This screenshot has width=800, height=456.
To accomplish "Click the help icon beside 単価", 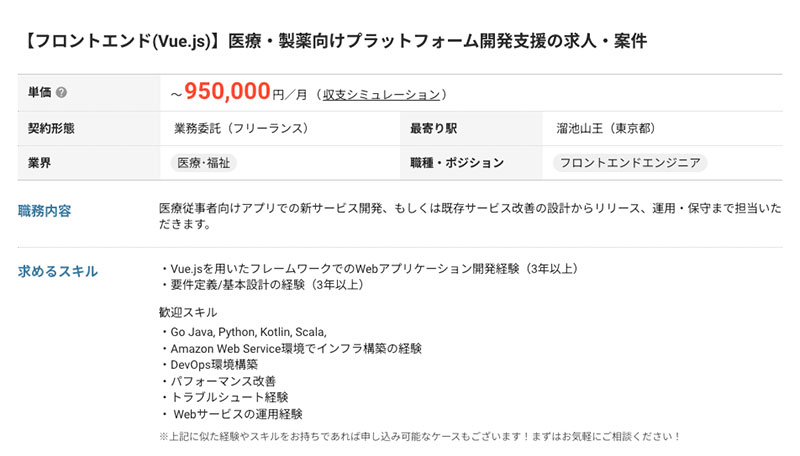I will (62, 93).
